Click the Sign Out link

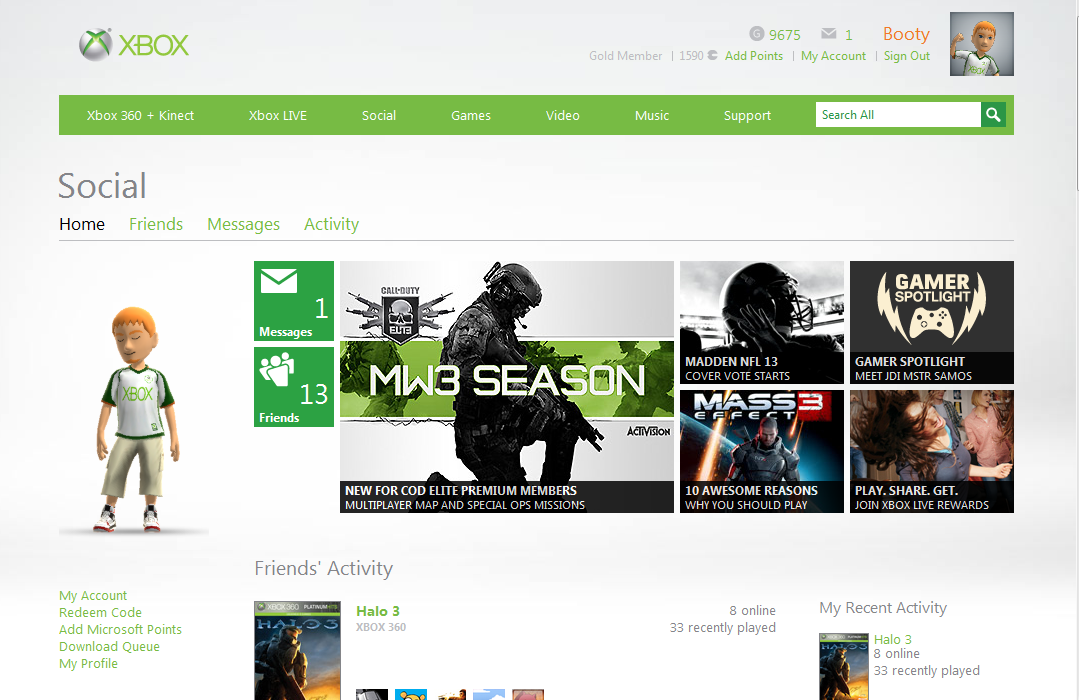click(907, 56)
